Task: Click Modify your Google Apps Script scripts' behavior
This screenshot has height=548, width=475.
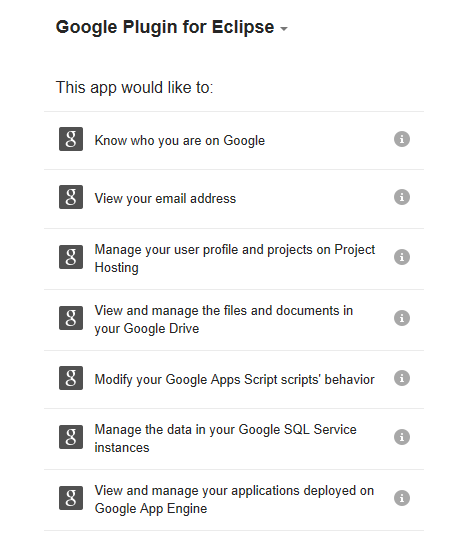Action: 235,380
